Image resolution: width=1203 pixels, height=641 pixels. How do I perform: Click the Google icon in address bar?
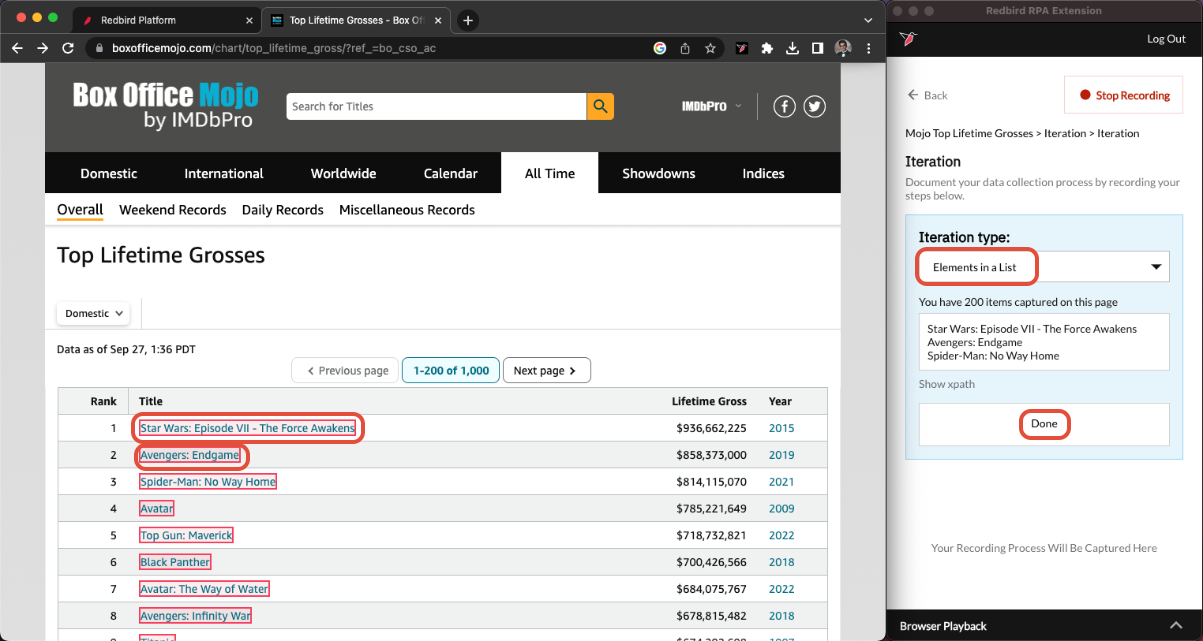click(660, 48)
